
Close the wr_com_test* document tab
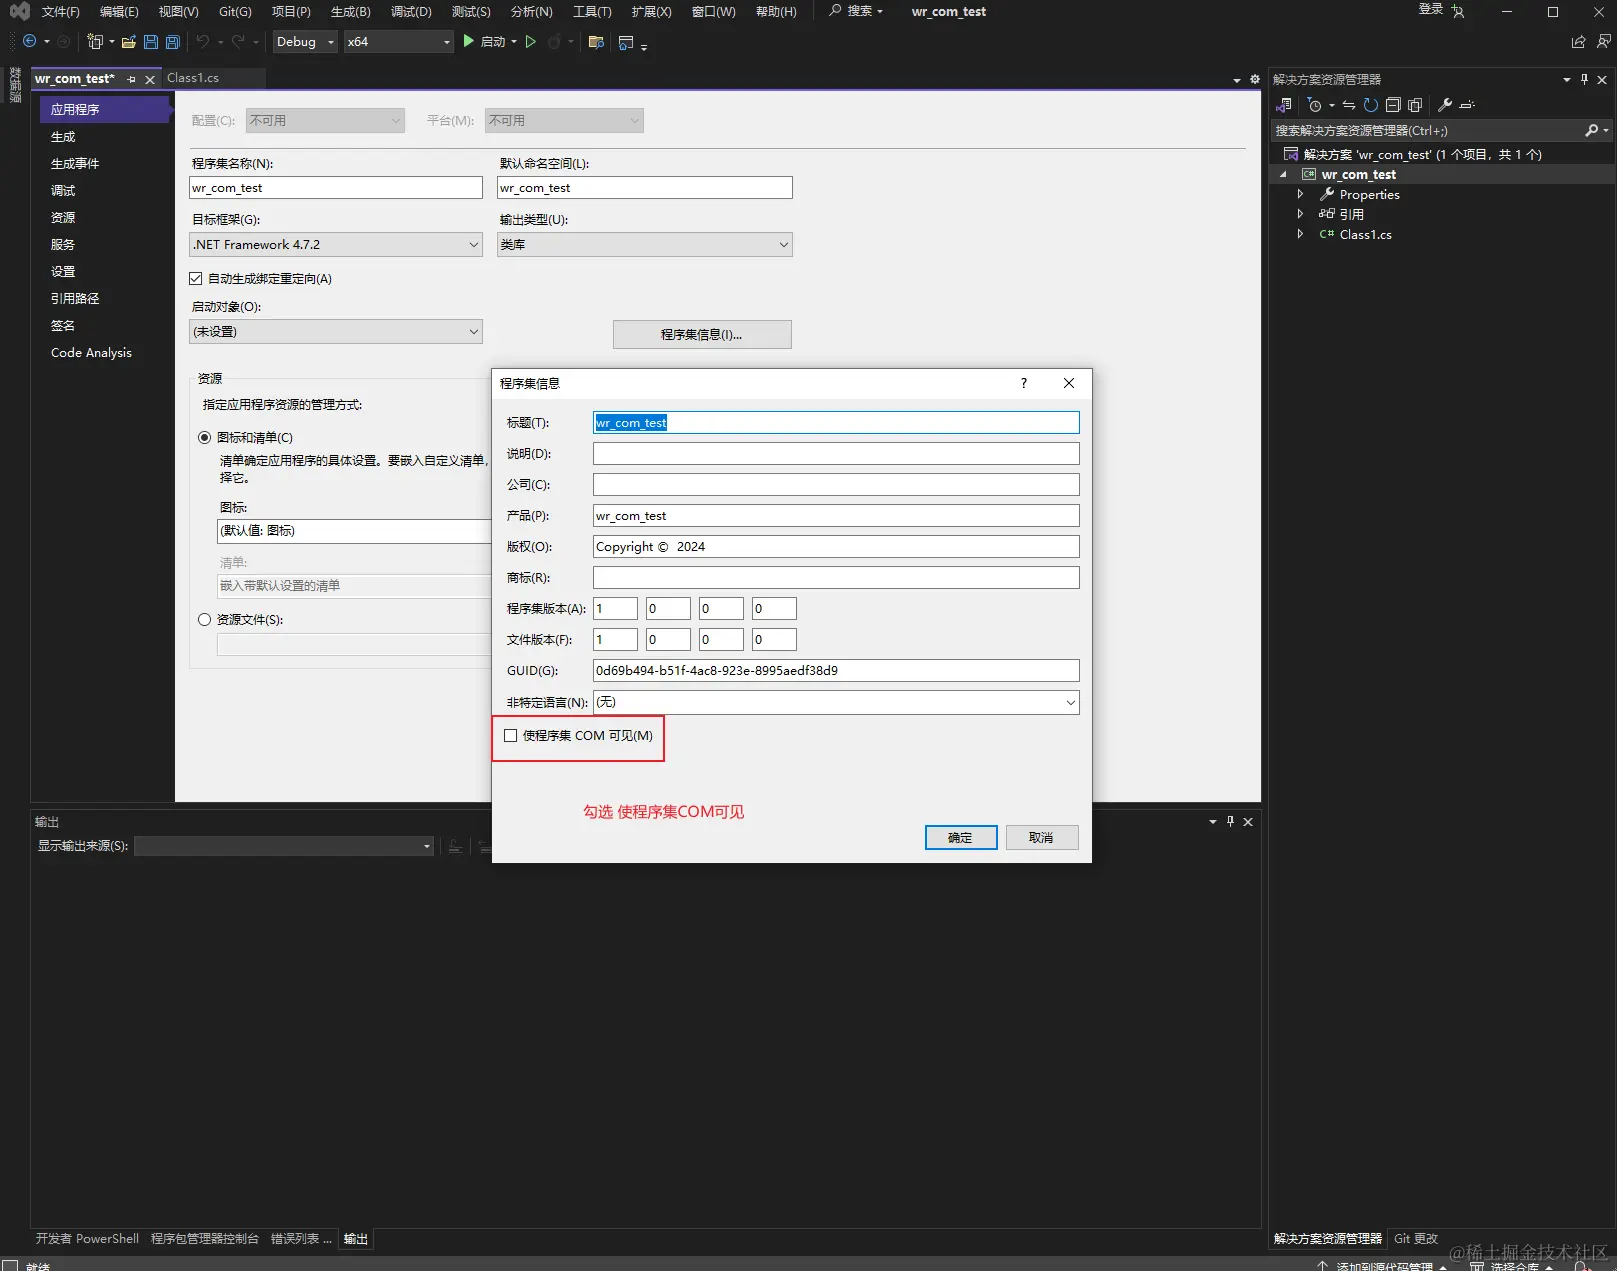click(150, 79)
